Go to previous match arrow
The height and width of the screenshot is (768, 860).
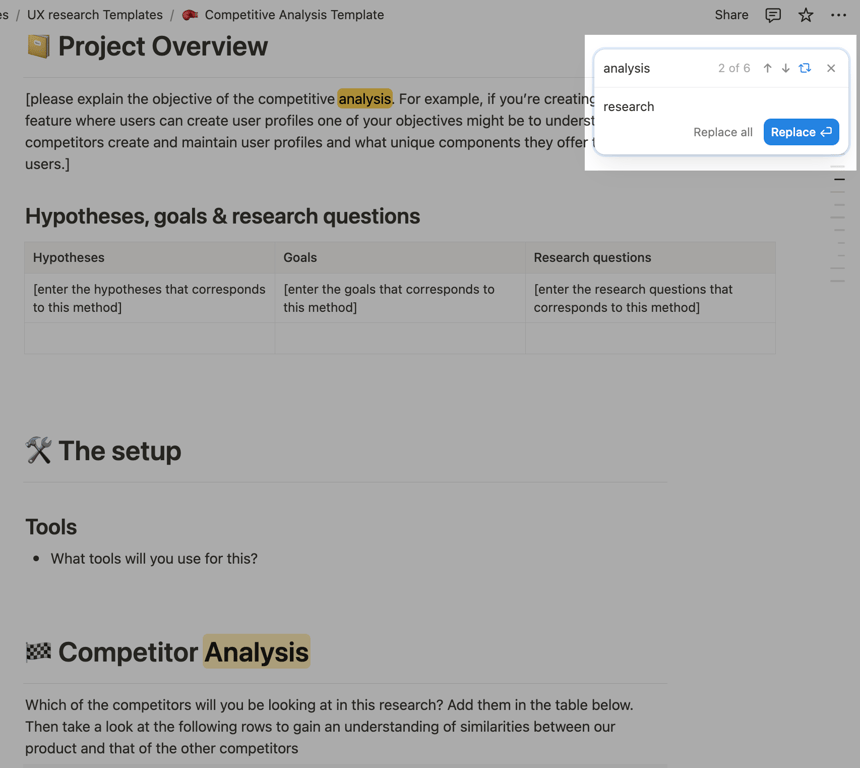(767, 68)
